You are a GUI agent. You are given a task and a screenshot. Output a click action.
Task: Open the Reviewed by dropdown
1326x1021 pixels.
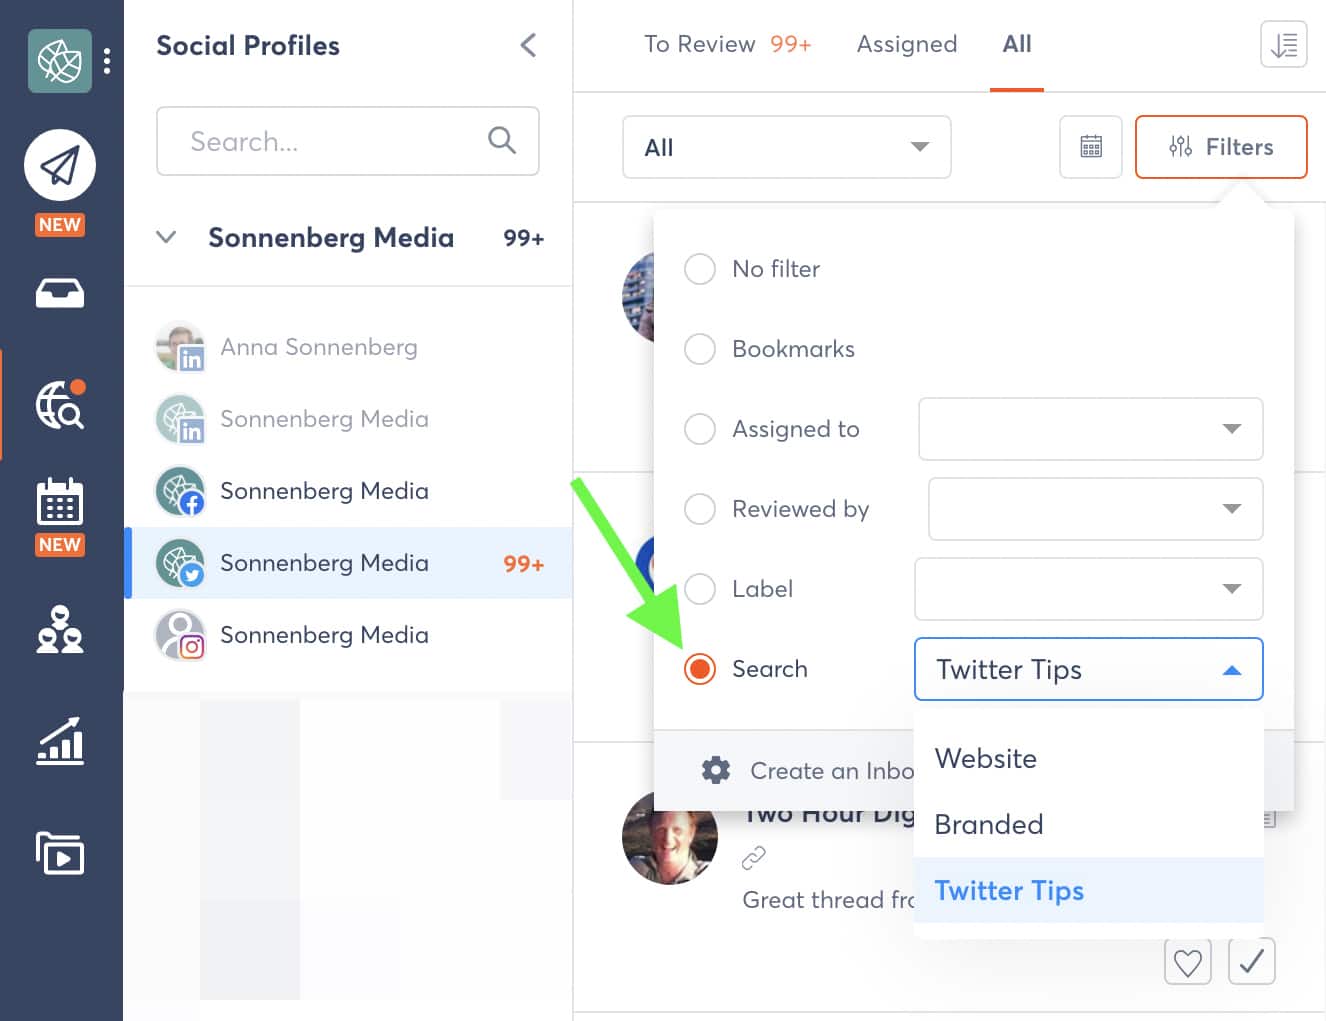point(1096,509)
